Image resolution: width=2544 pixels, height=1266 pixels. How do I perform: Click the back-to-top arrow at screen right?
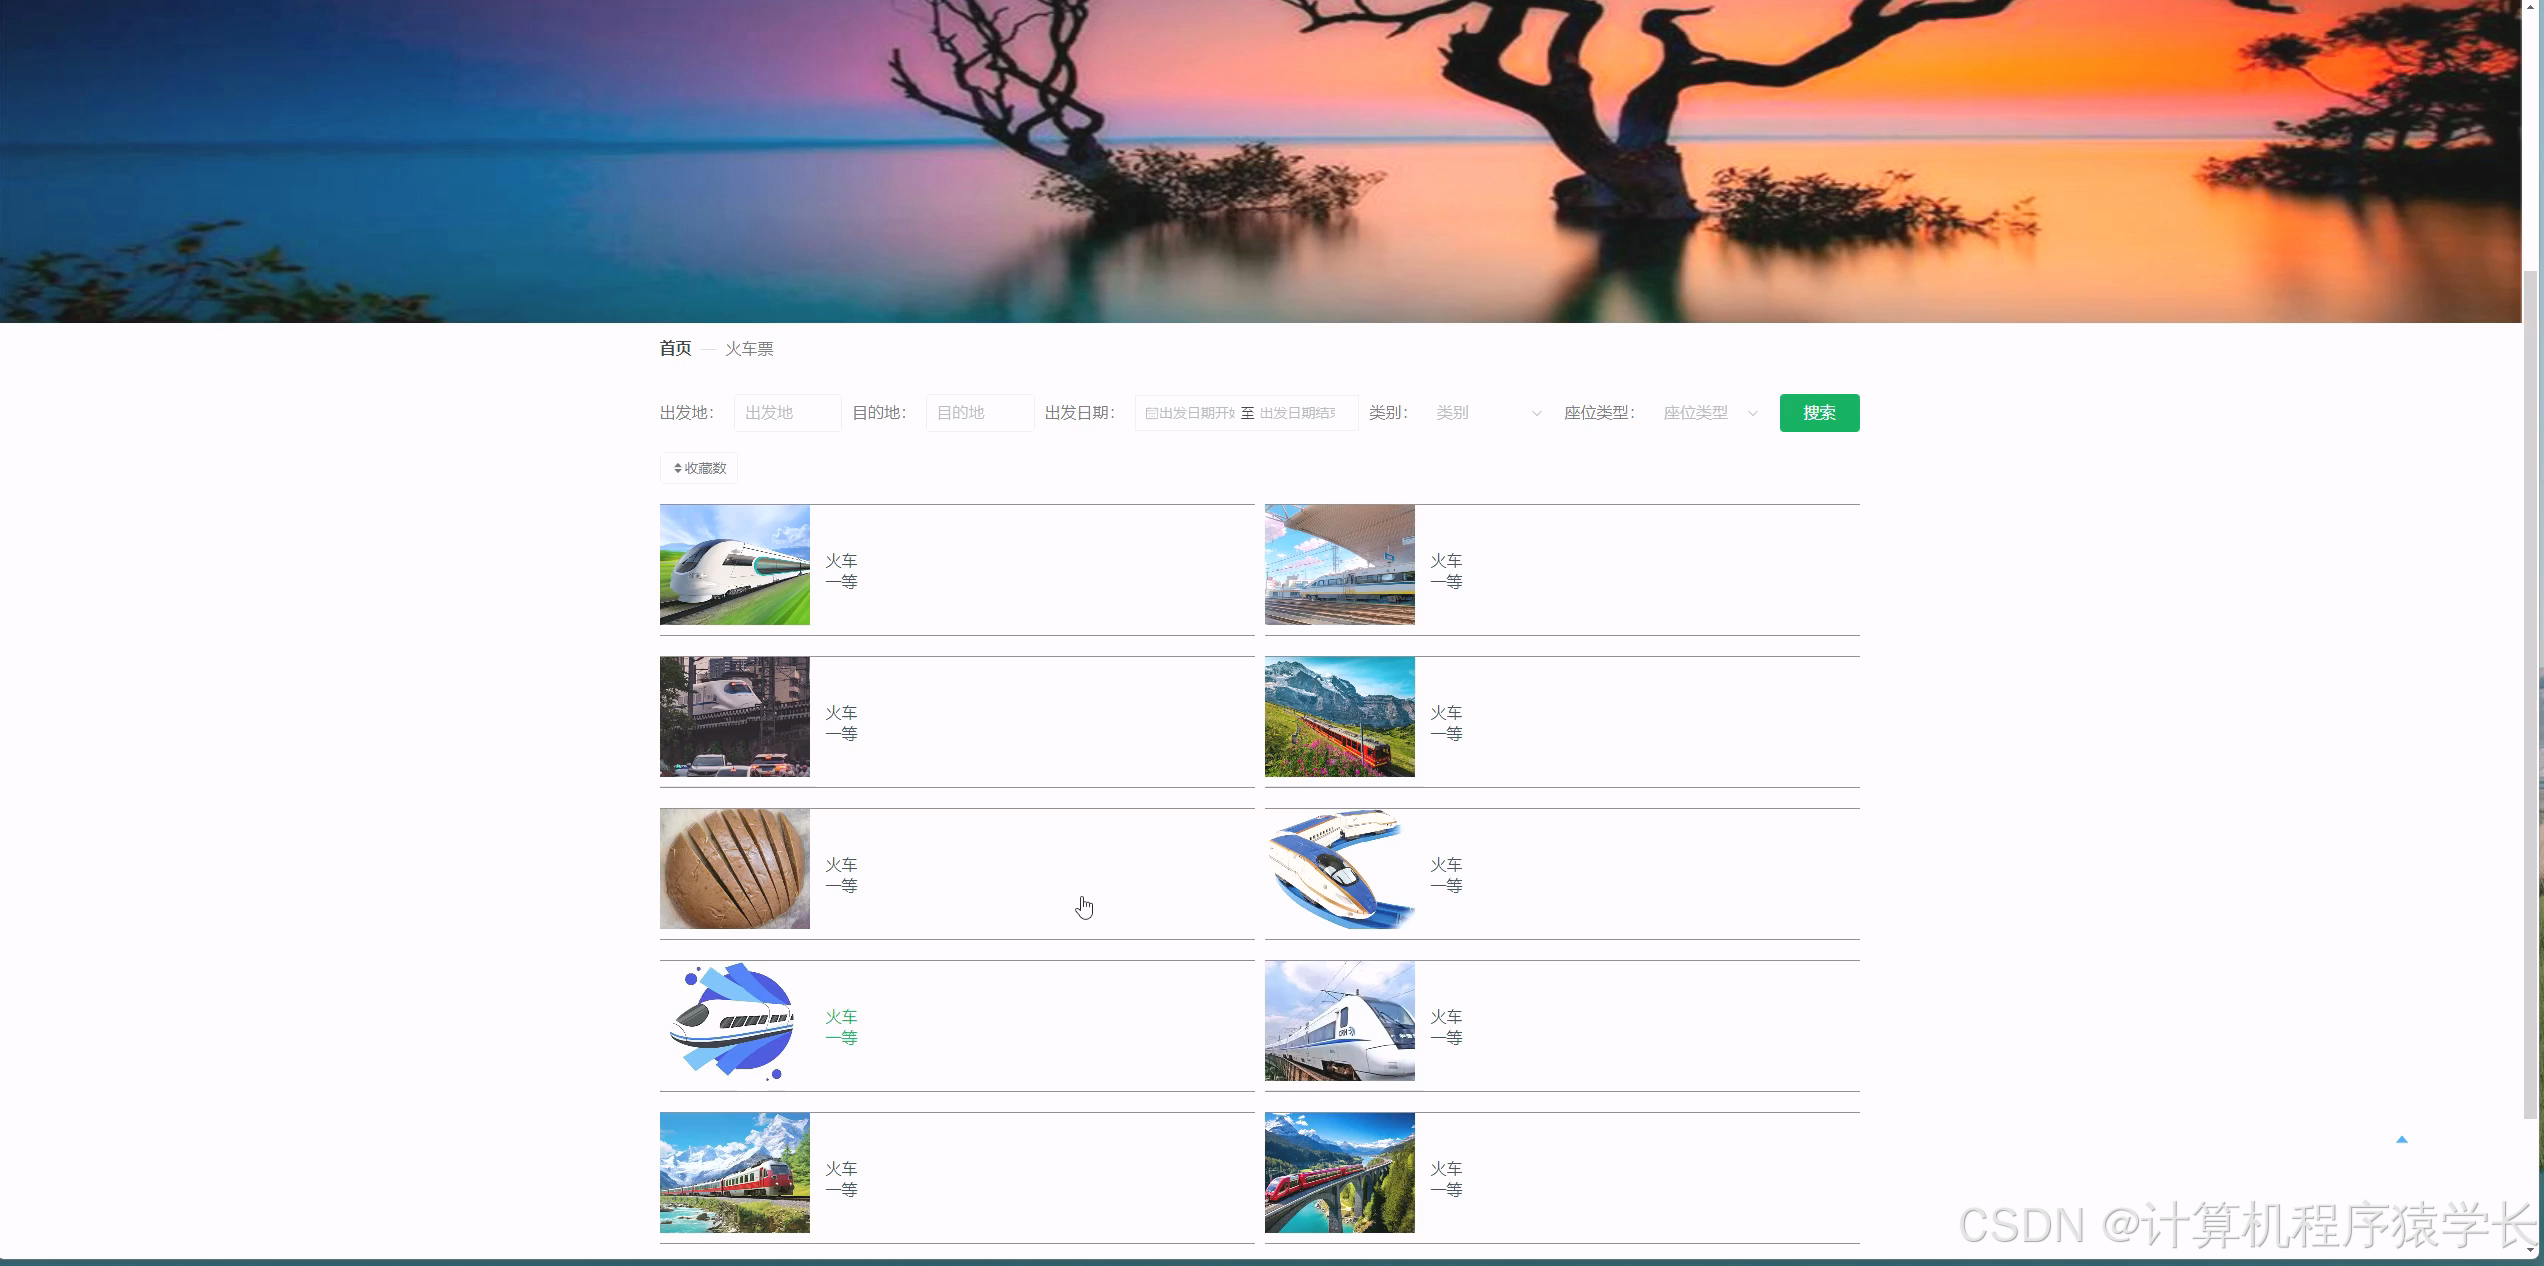click(x=2401, y=1139)
